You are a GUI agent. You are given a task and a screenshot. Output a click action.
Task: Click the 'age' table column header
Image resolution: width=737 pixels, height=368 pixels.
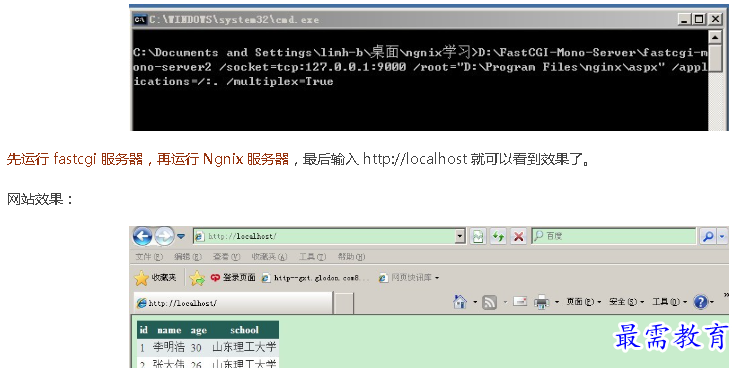[x=199, y=330]
